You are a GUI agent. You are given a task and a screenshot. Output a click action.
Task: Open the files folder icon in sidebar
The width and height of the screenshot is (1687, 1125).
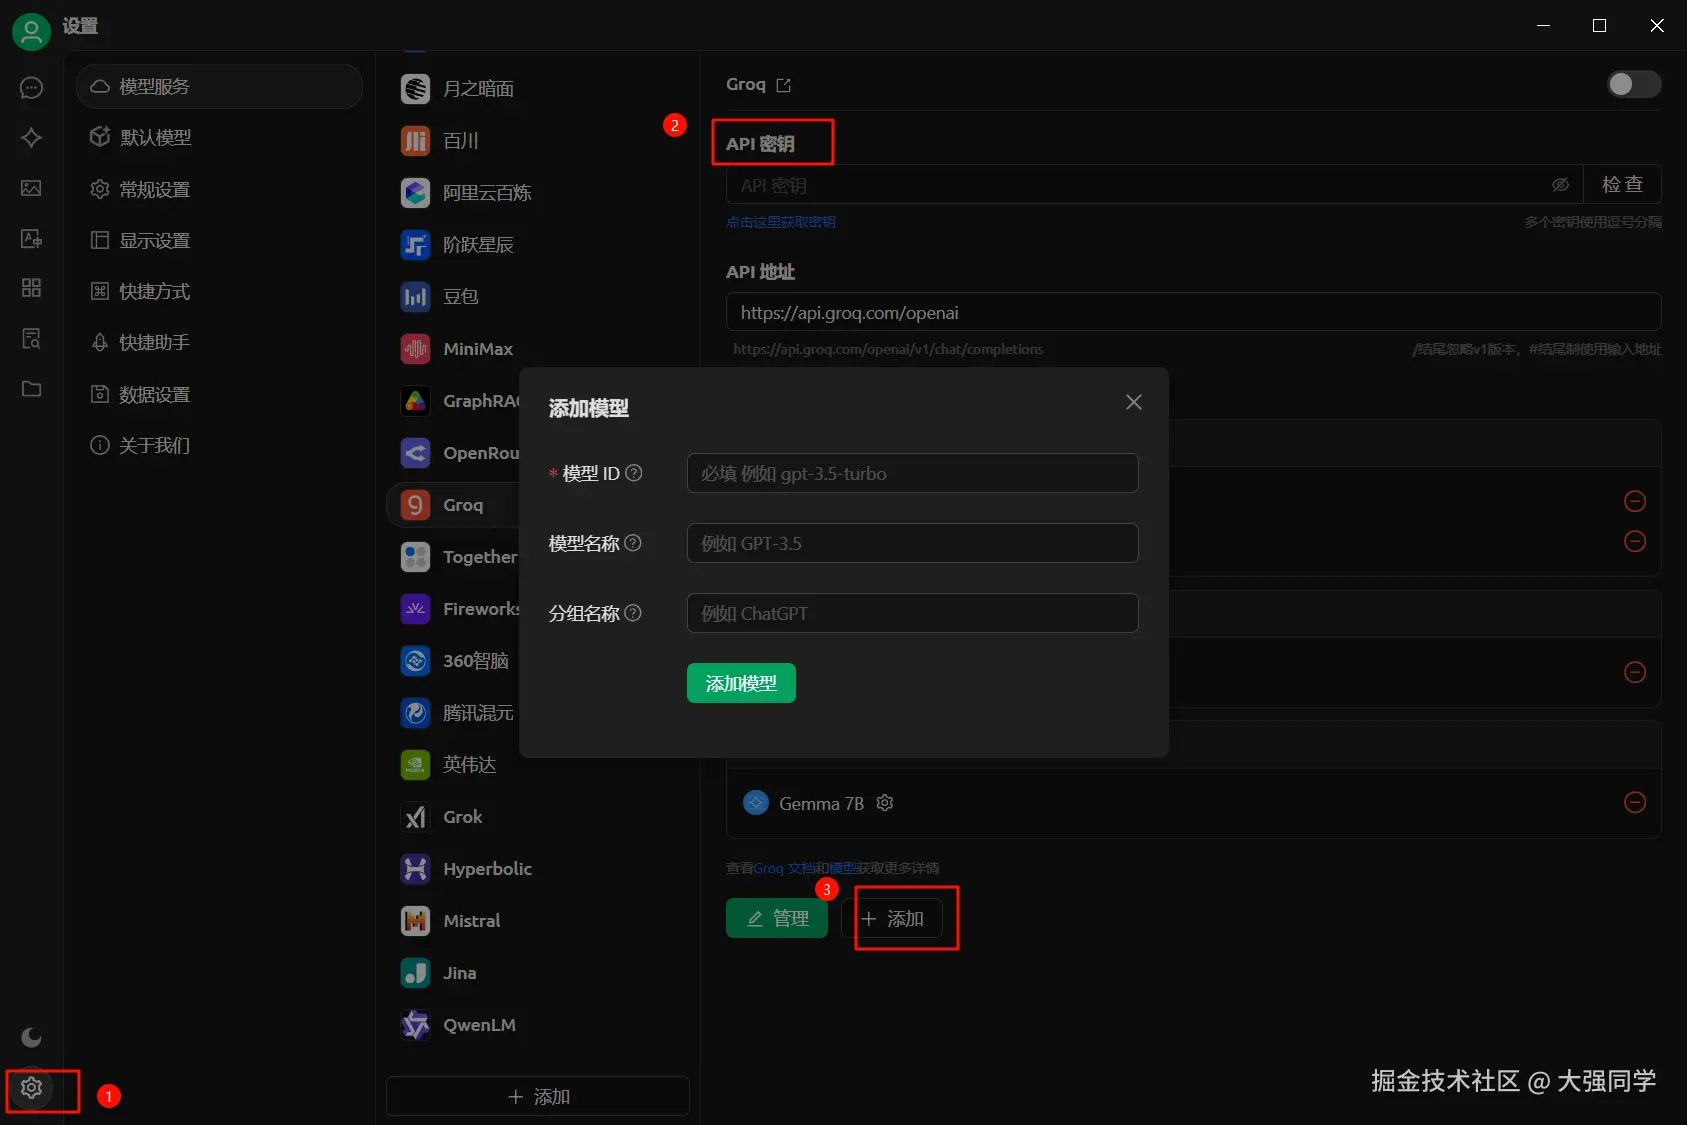tap(31, 388)
